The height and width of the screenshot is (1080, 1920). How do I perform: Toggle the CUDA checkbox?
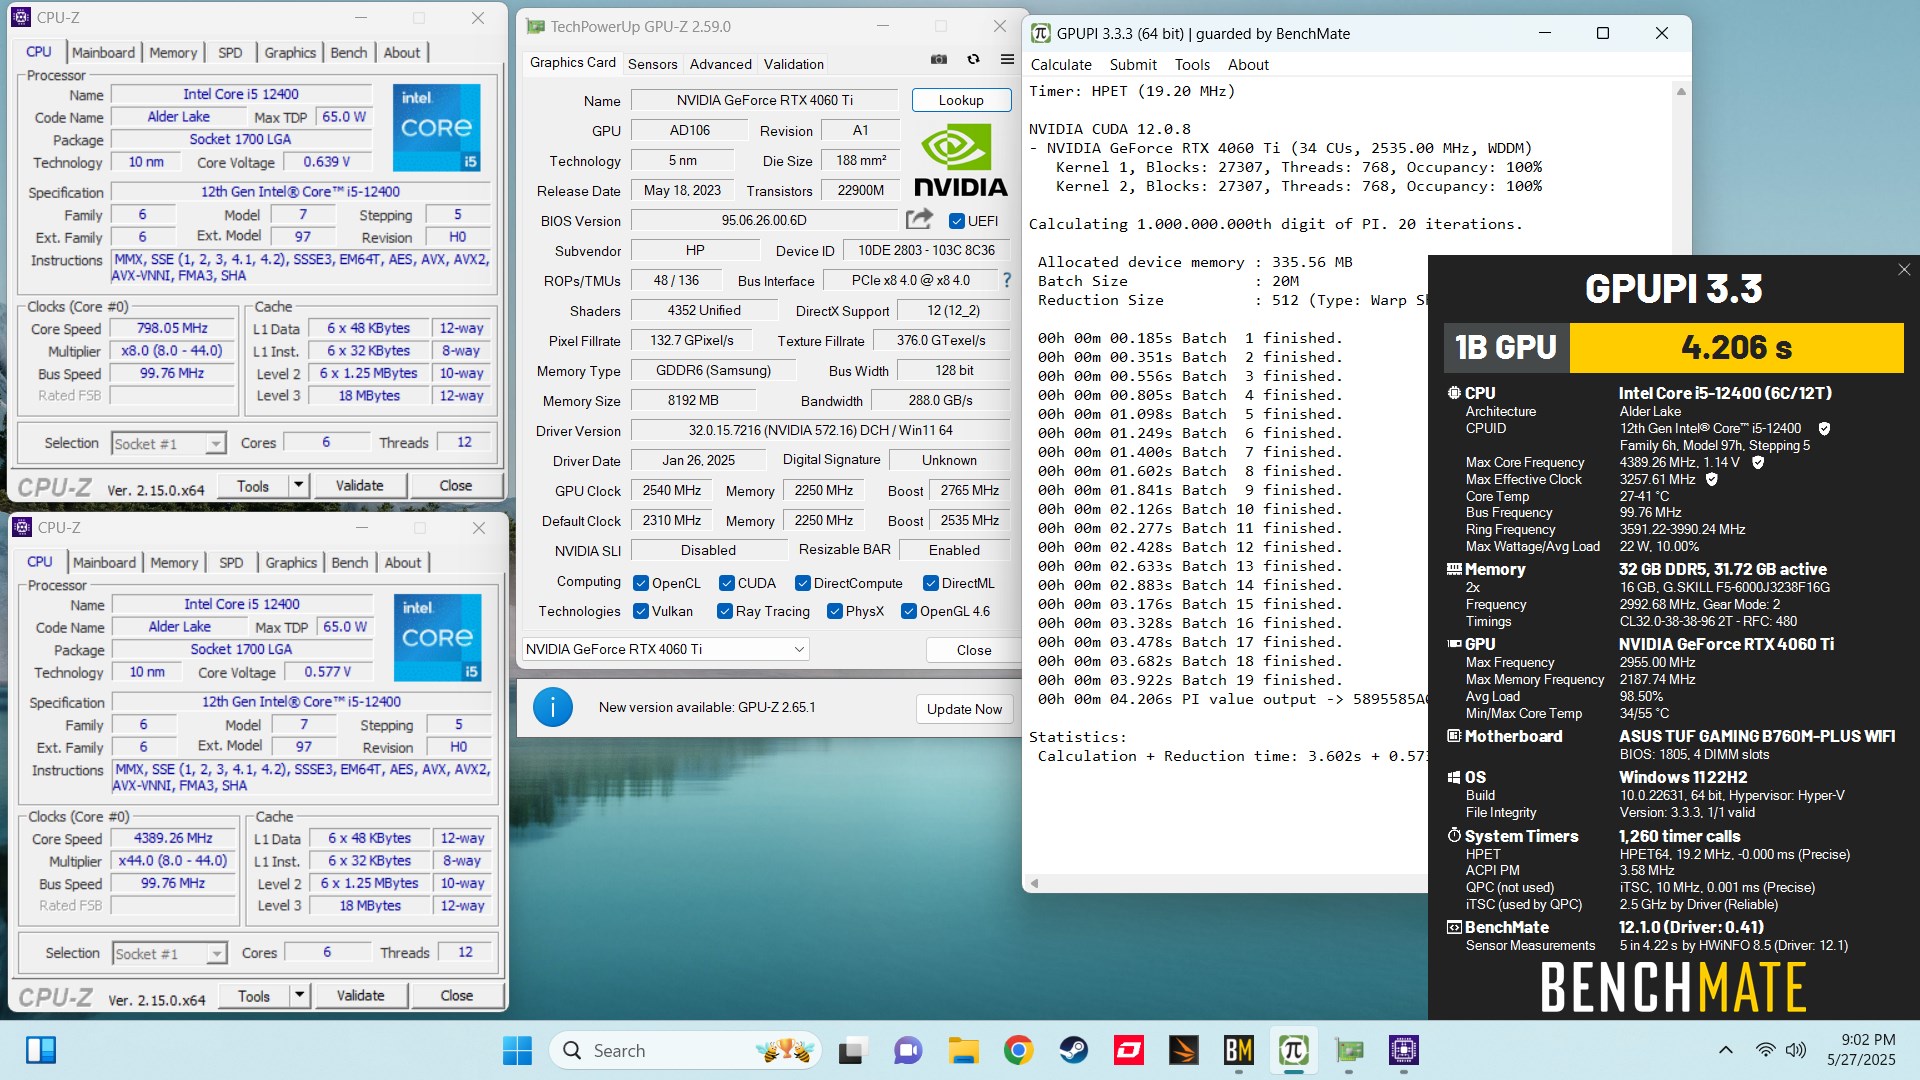tap(726, 583)
